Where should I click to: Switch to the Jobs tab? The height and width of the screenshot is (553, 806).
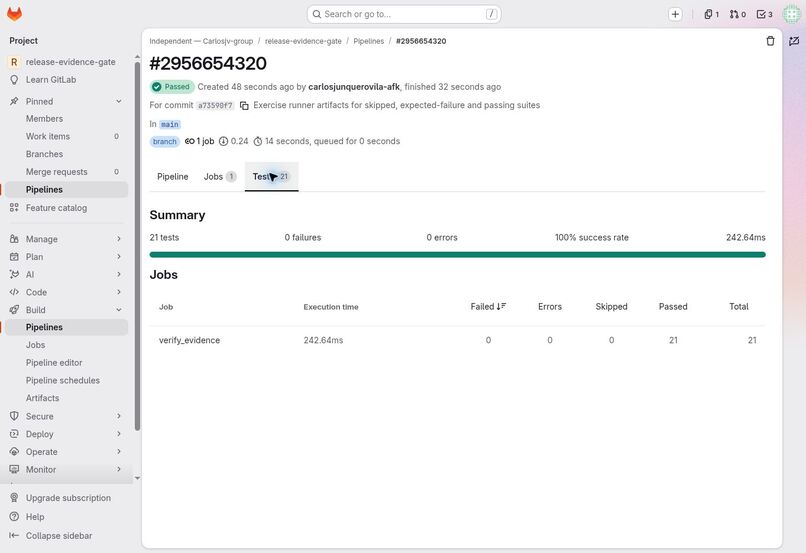tap(220, 176)
